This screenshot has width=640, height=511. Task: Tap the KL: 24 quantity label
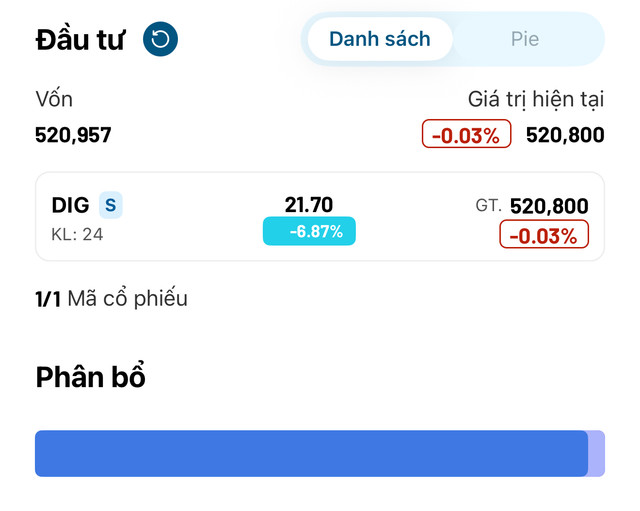[77, 235]
